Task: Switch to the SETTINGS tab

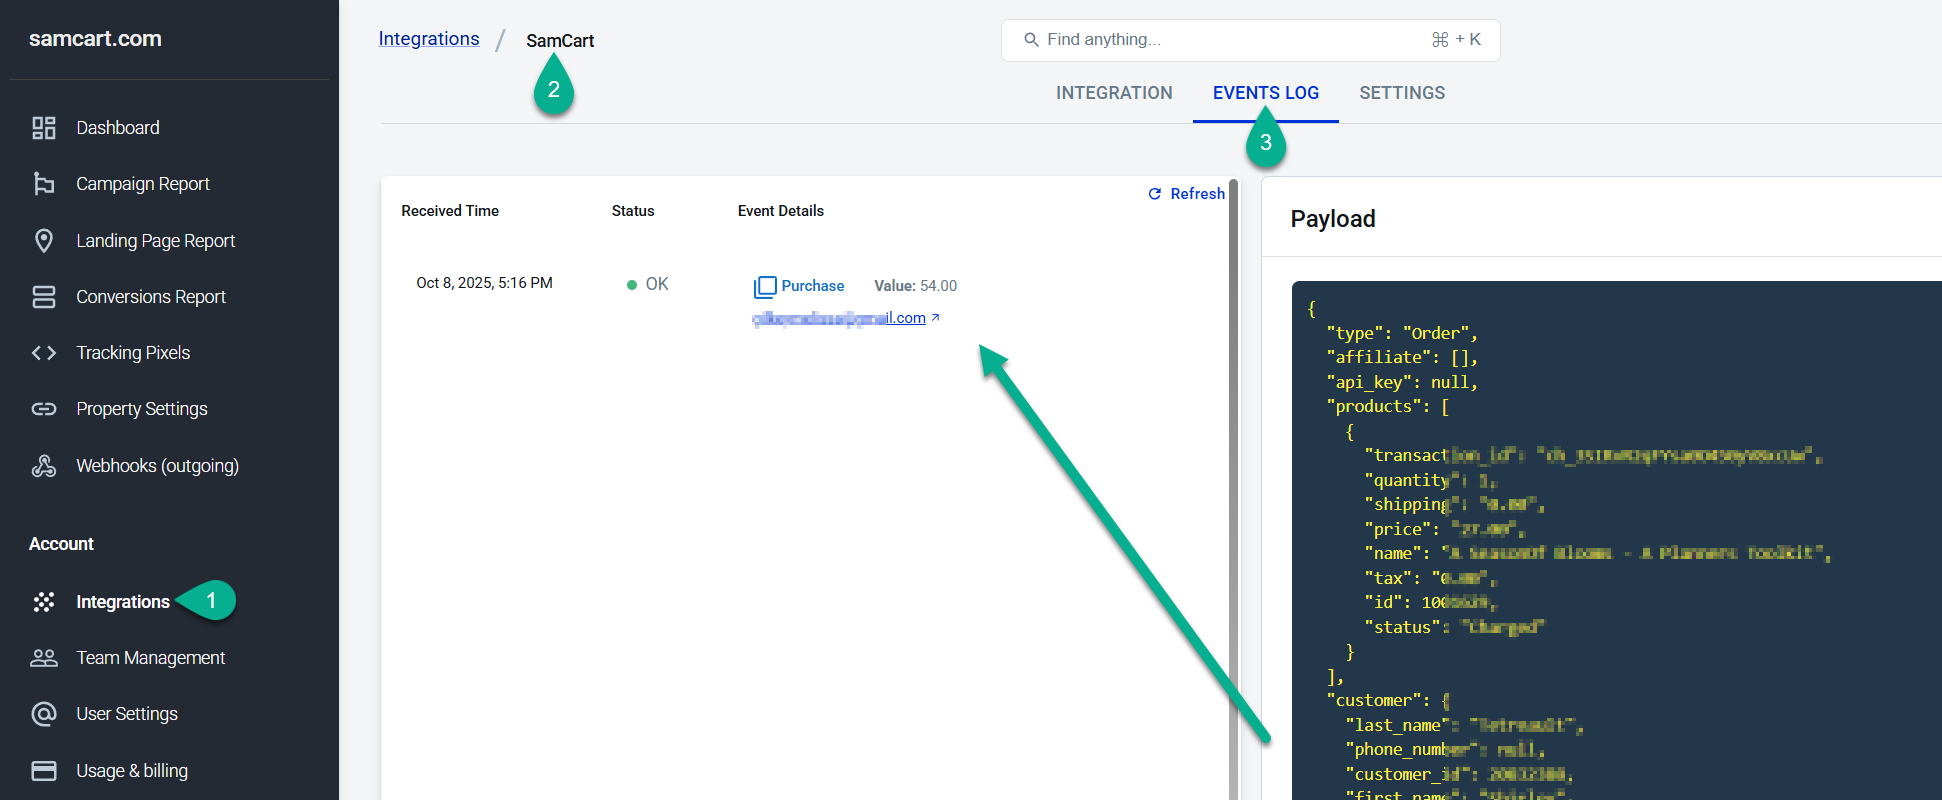Action: [x=1402, y=93]
